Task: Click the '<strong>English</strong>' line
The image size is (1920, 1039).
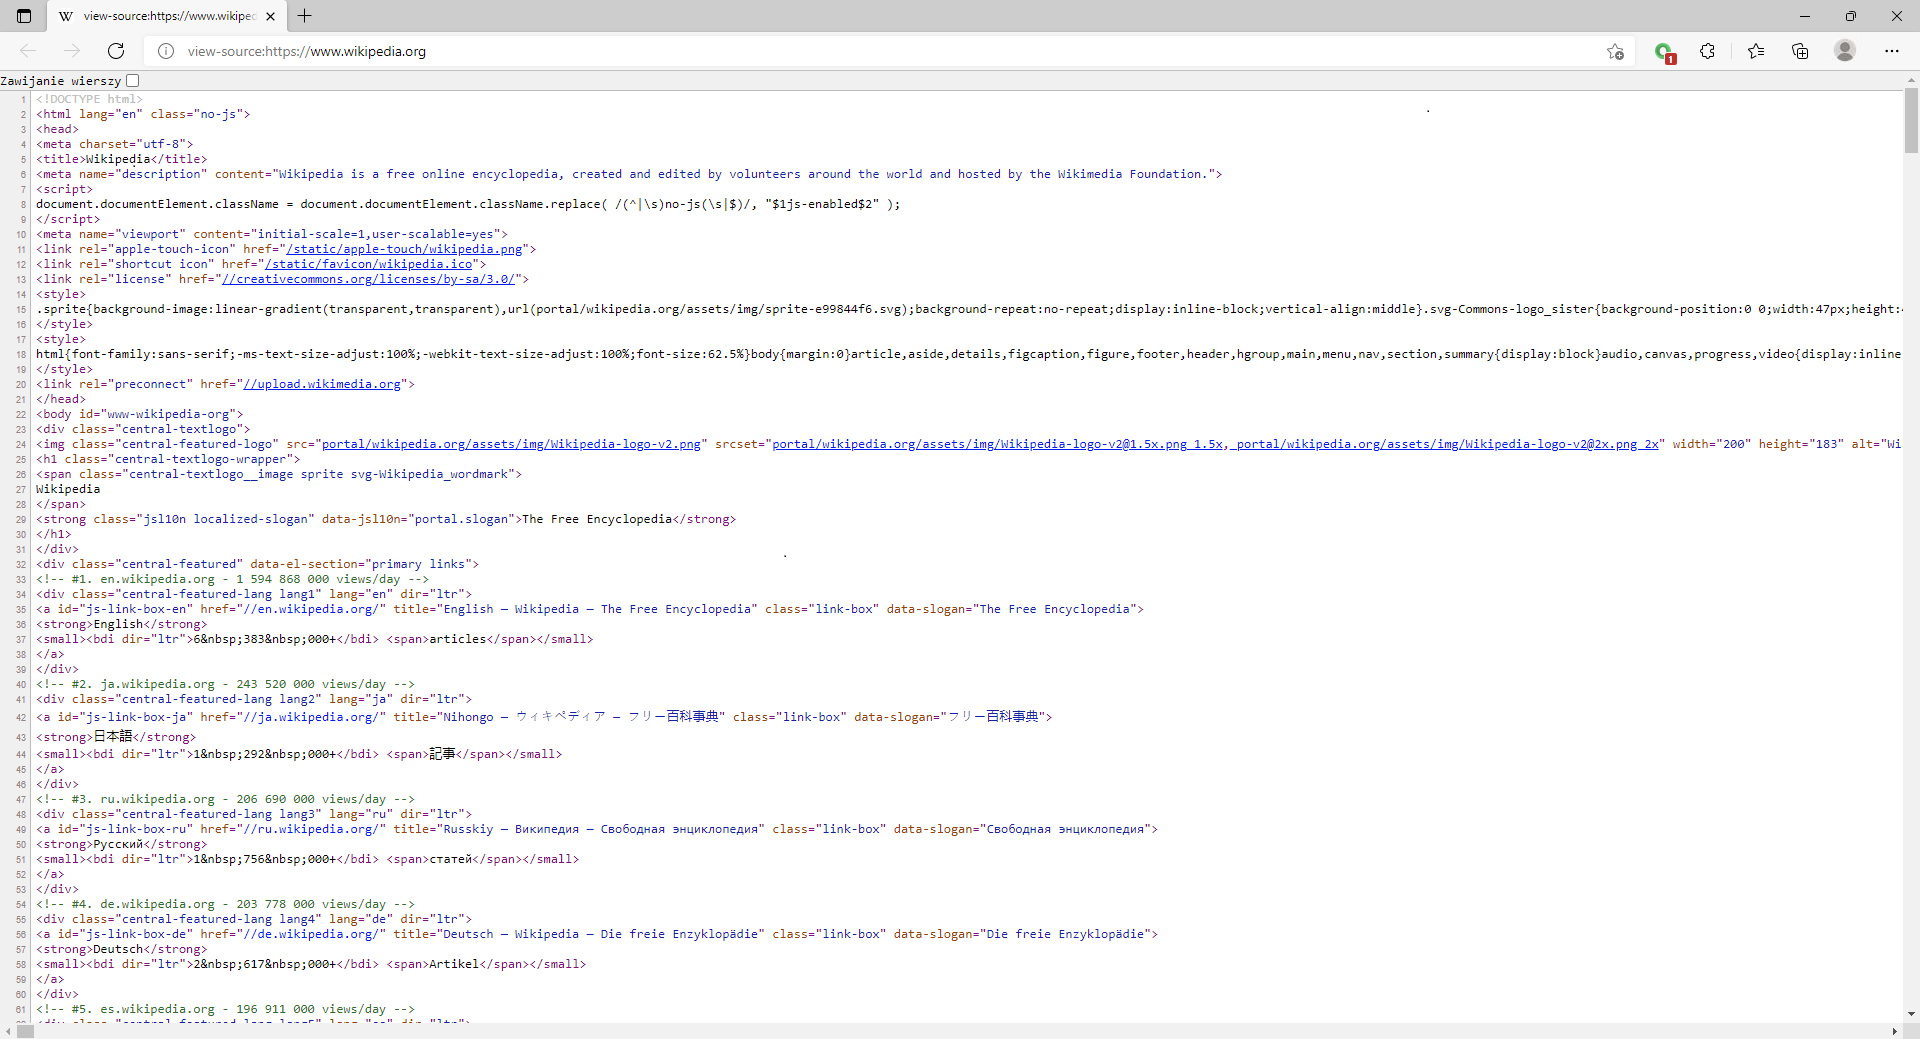Action: (122, 624)
